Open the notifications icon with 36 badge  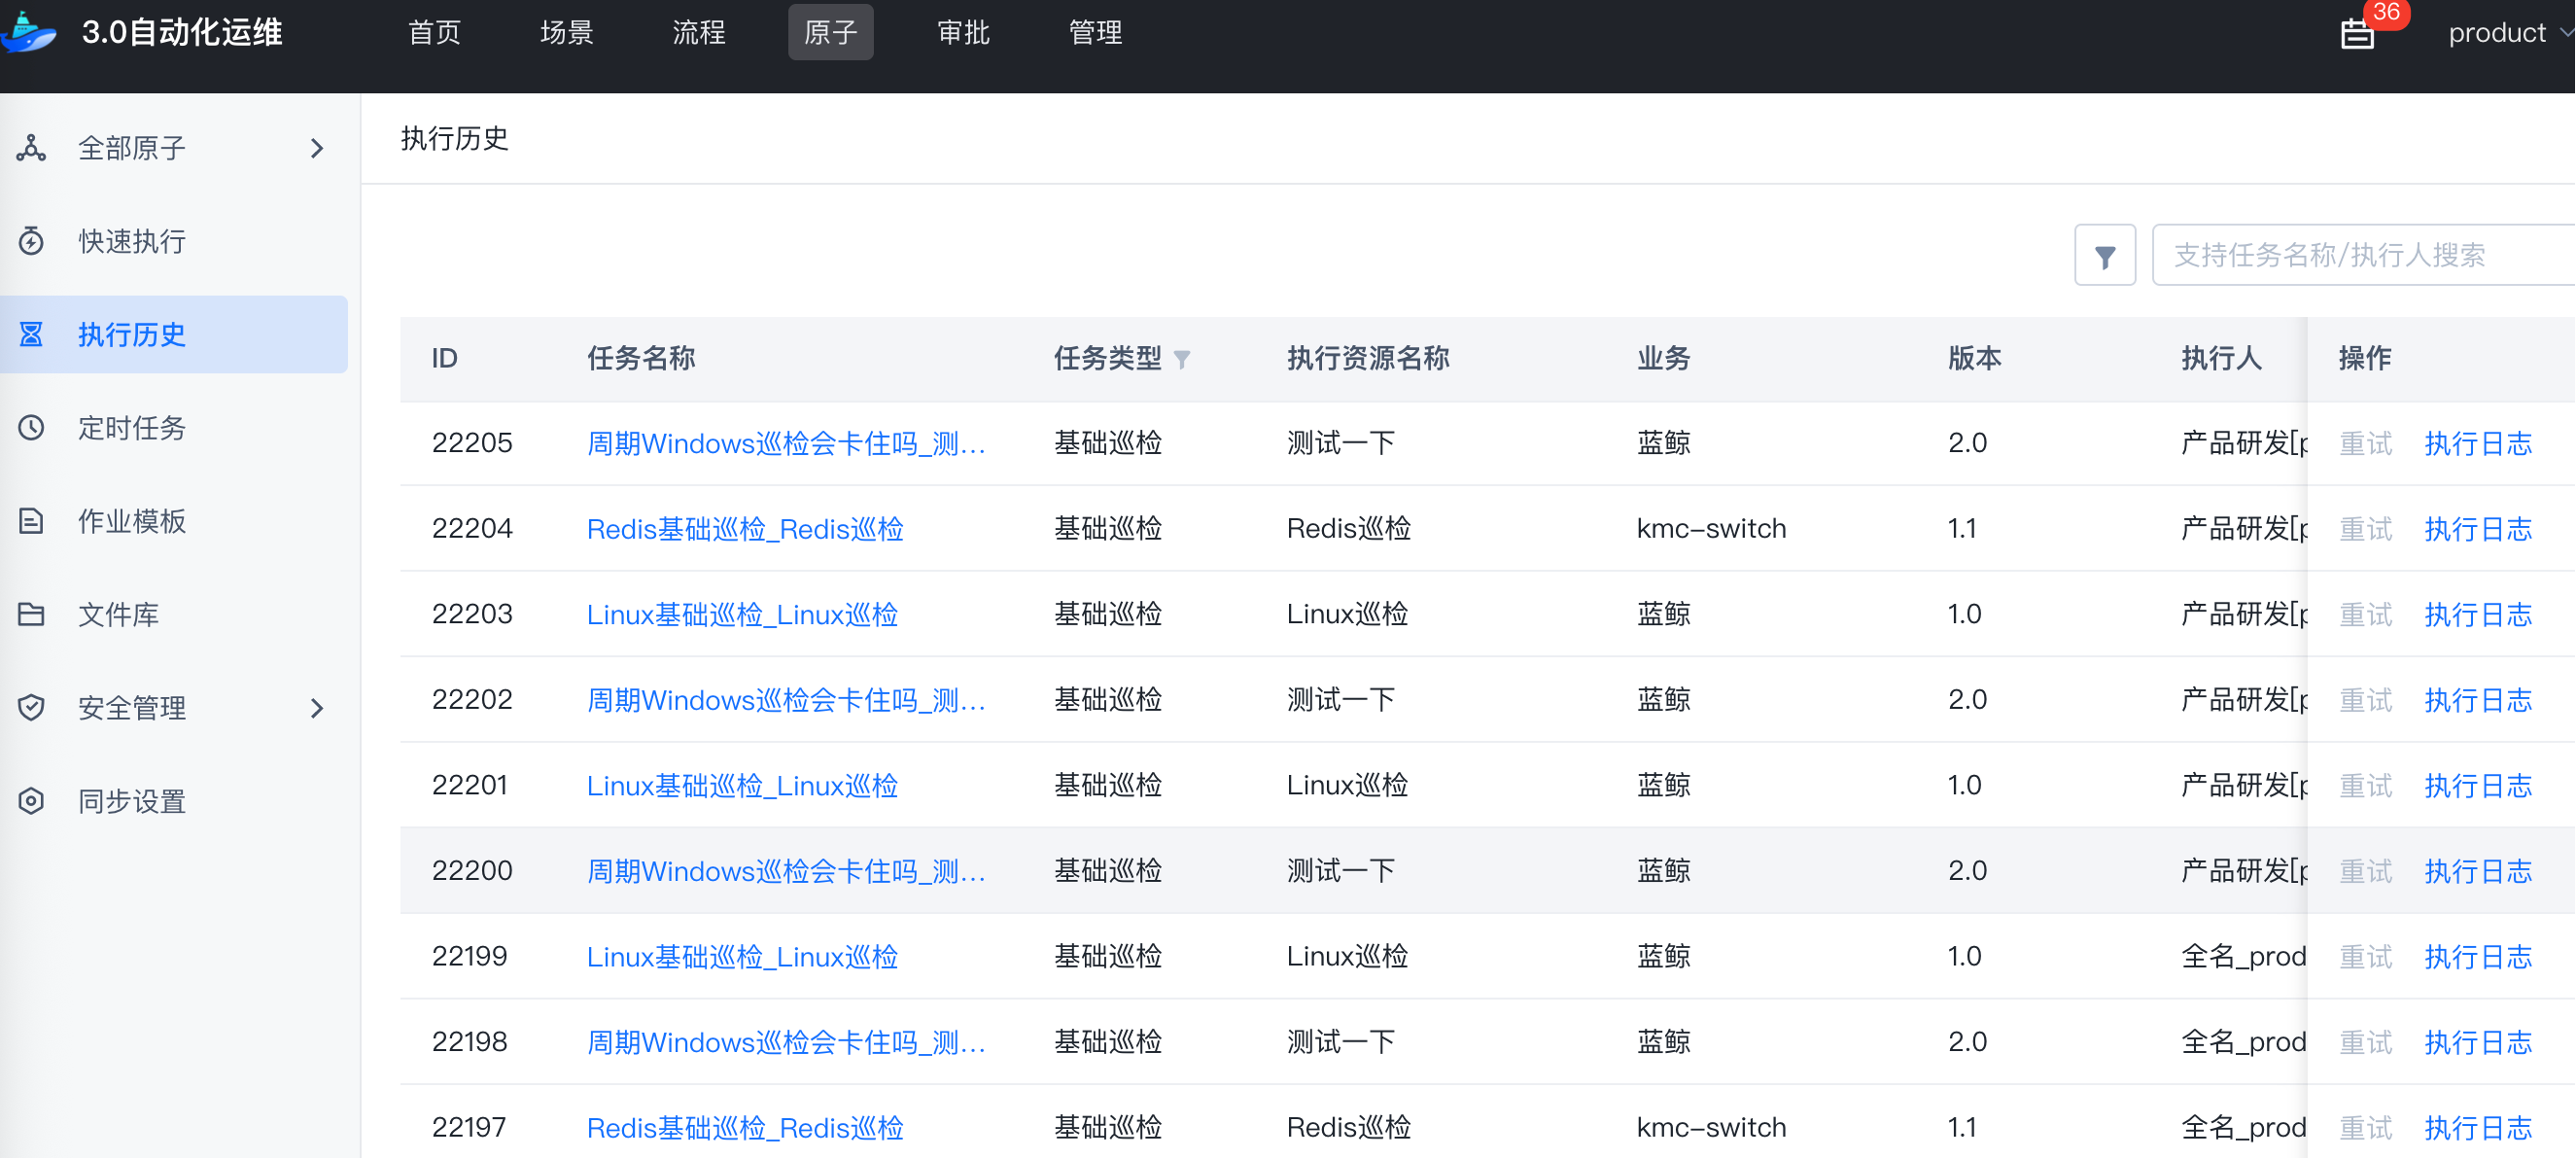point(2357,34)
